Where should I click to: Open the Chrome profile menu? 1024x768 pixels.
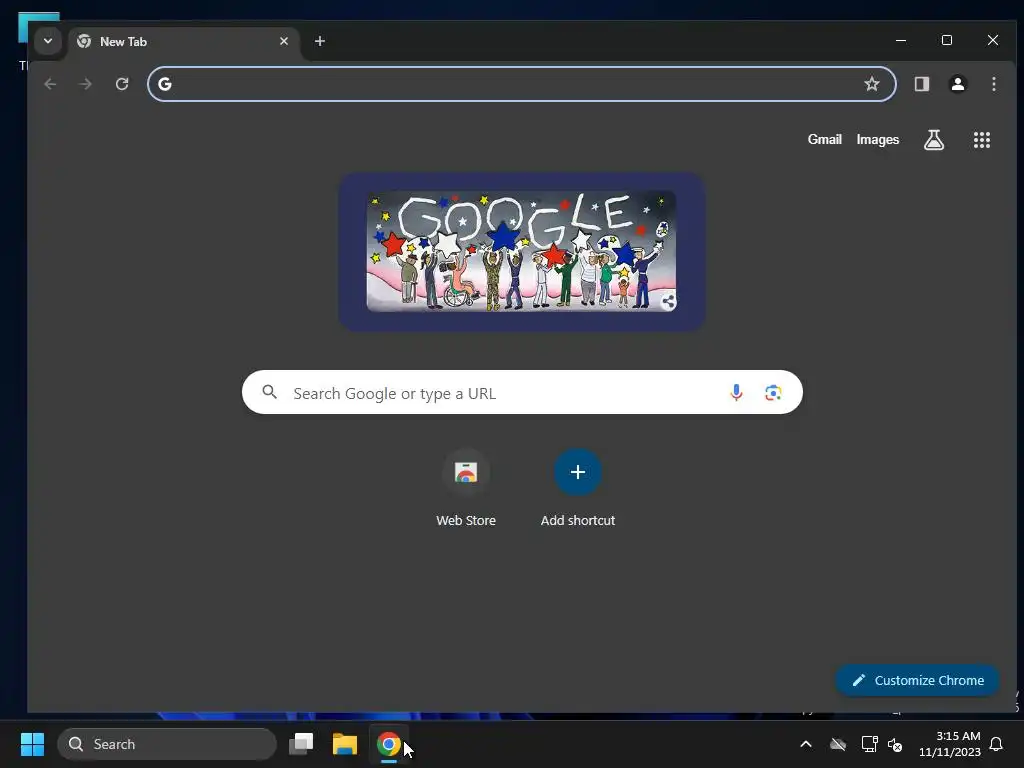(958, 84)
